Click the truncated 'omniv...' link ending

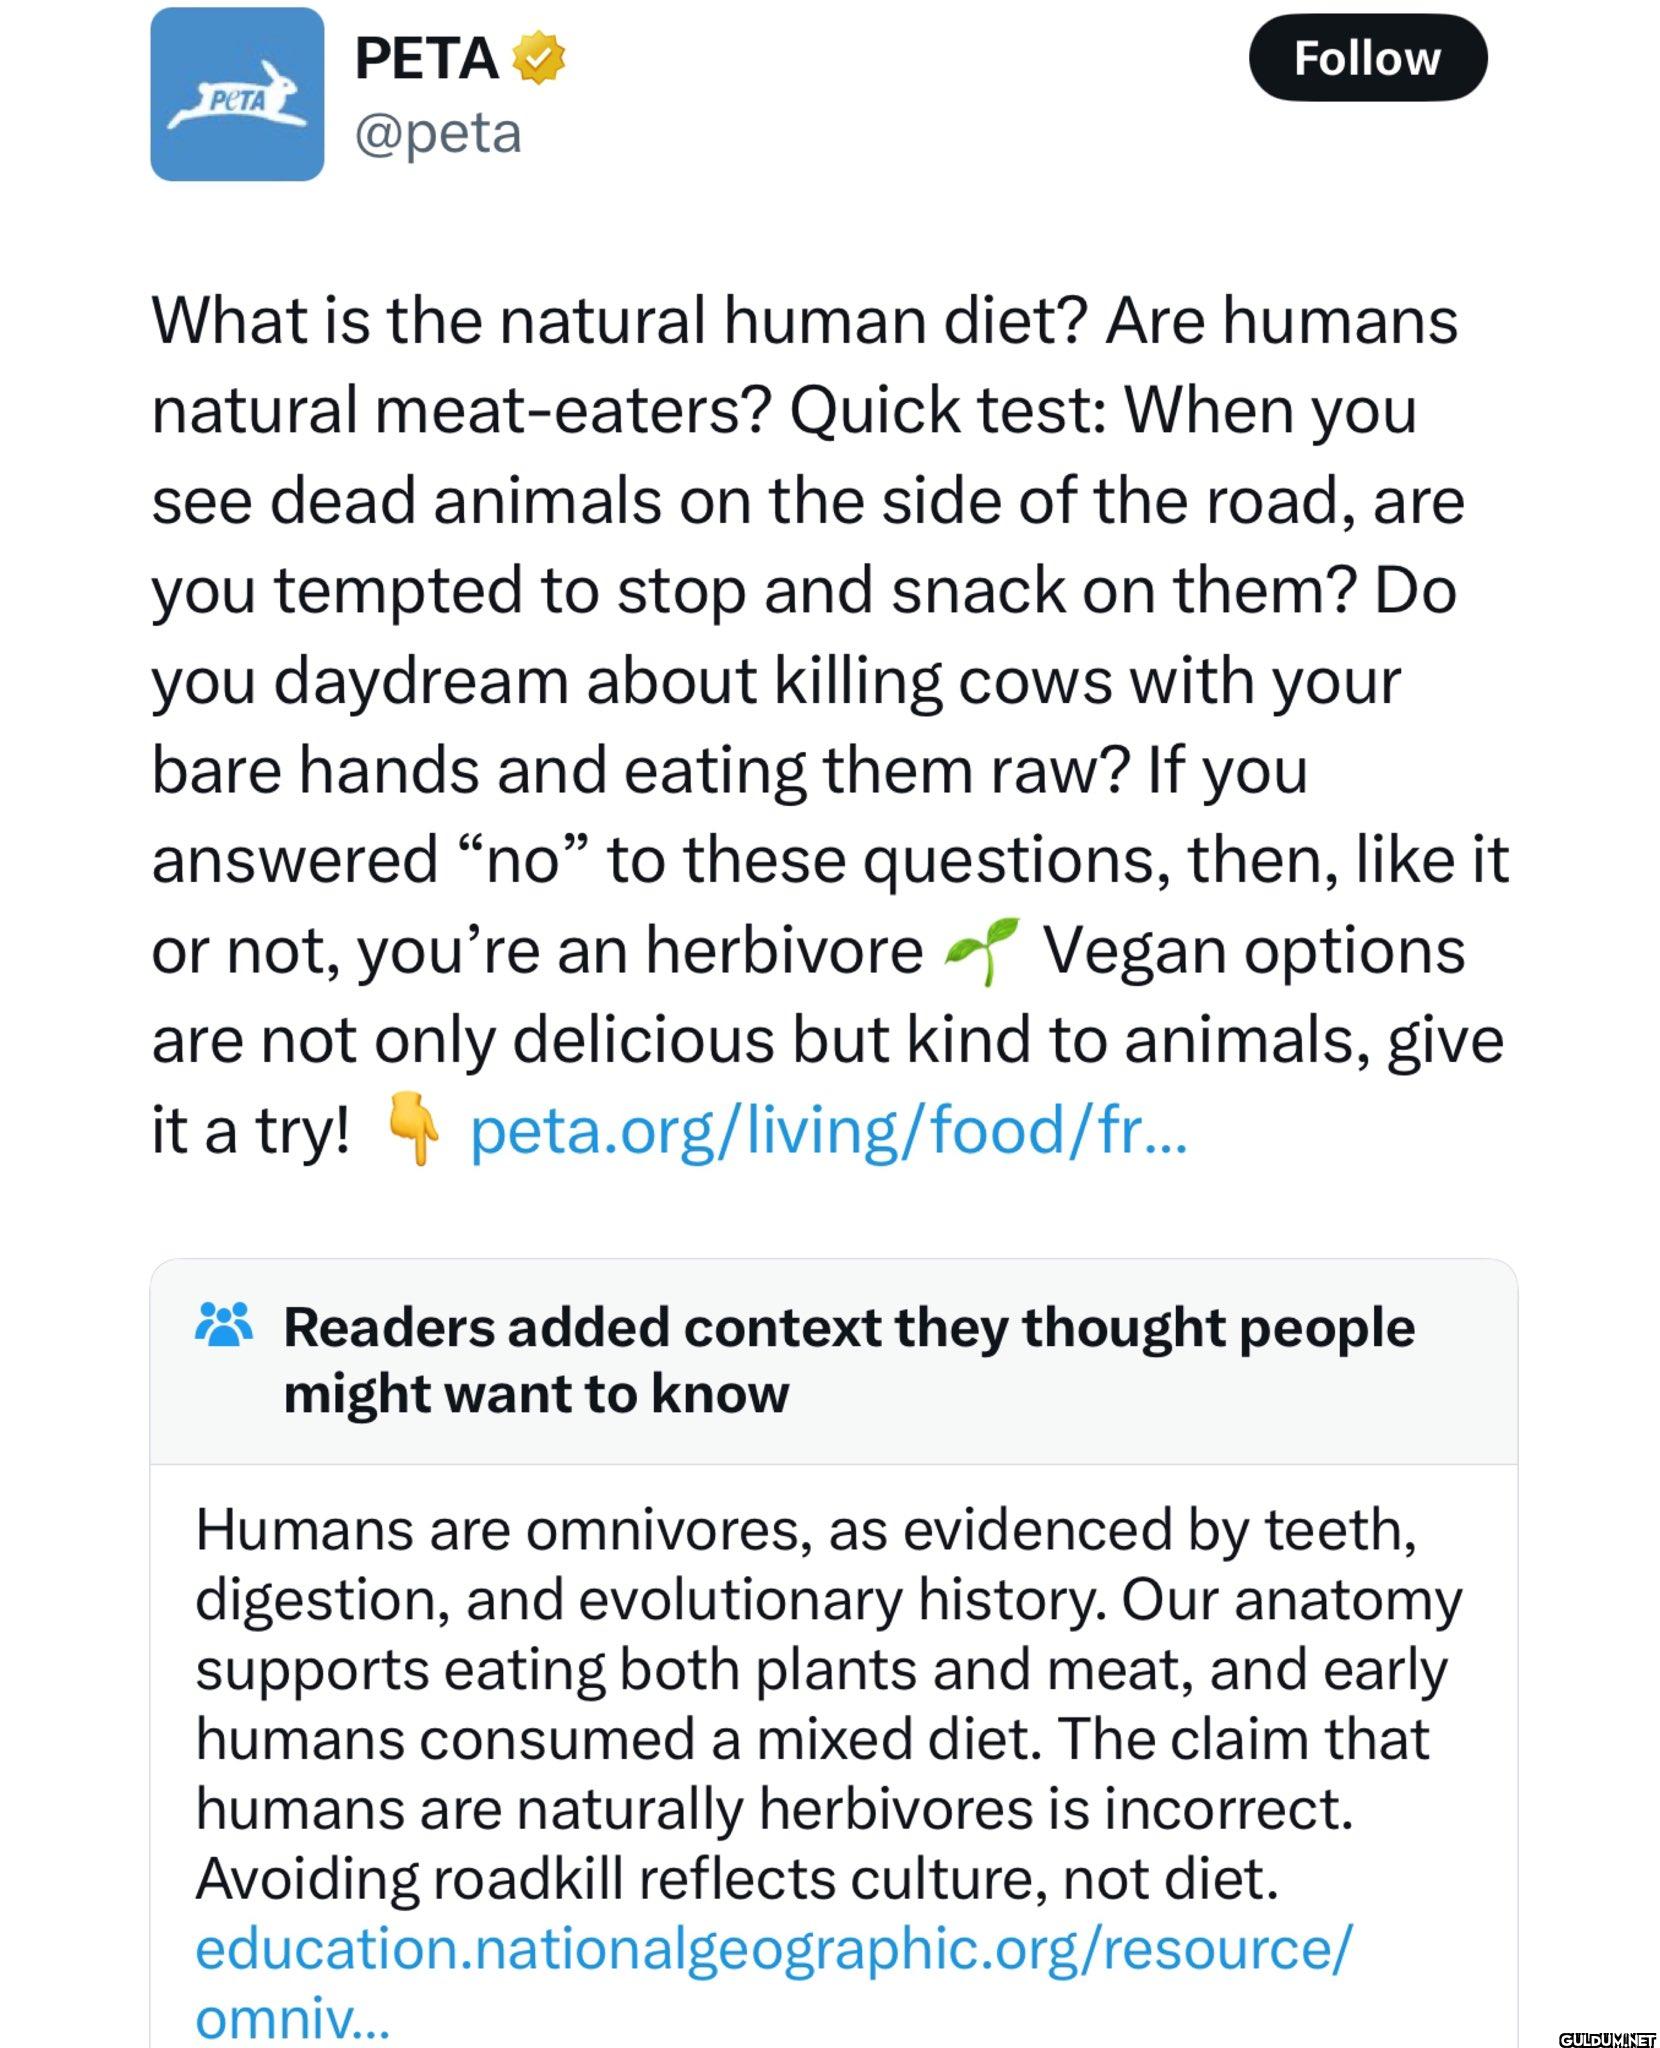click(x=291, y=2018)
